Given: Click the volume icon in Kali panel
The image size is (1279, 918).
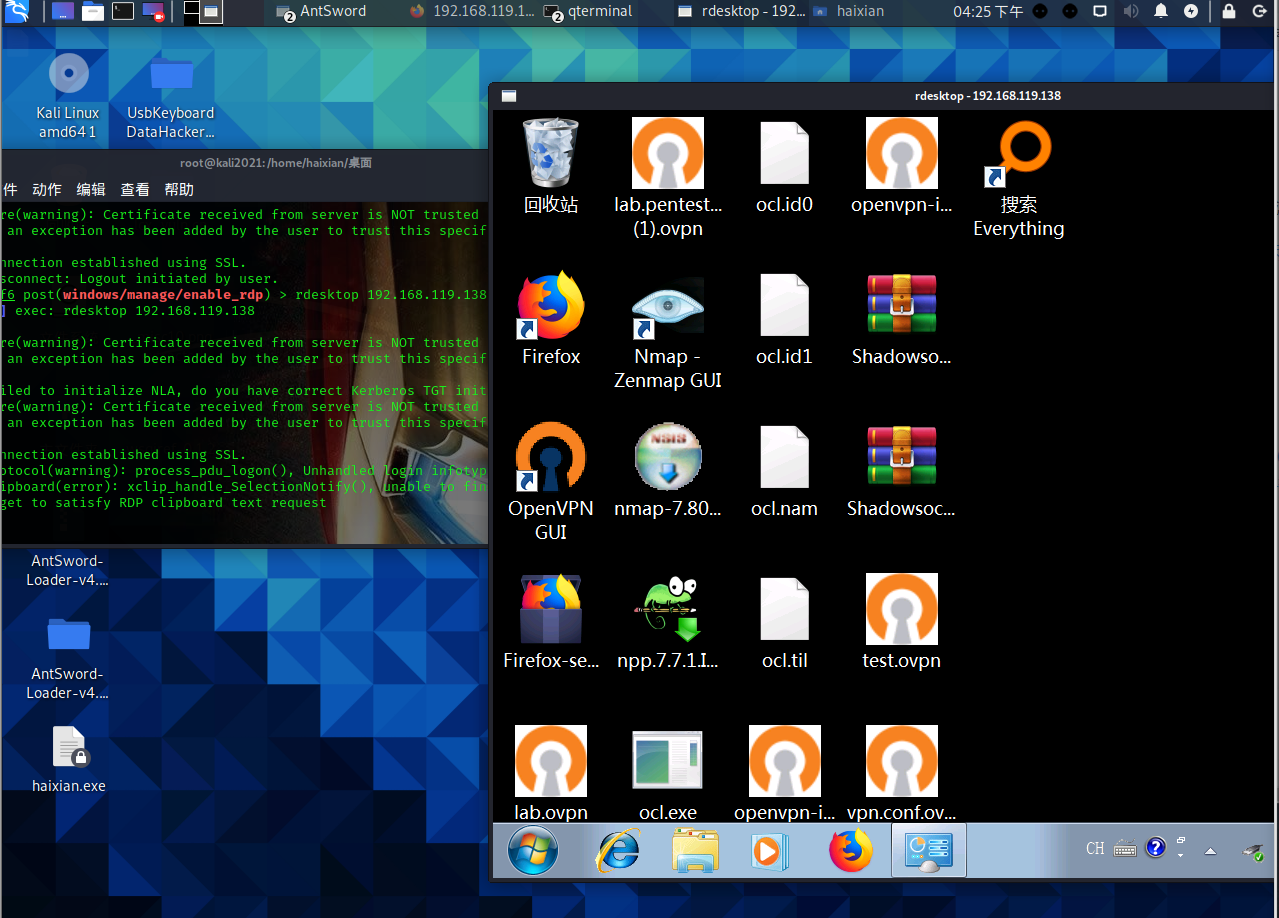Looking at the screenshot, I should coord(1131,12).
